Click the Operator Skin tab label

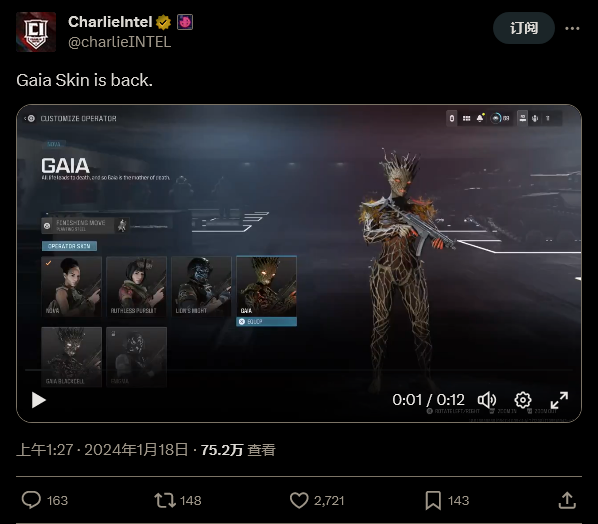69,246
